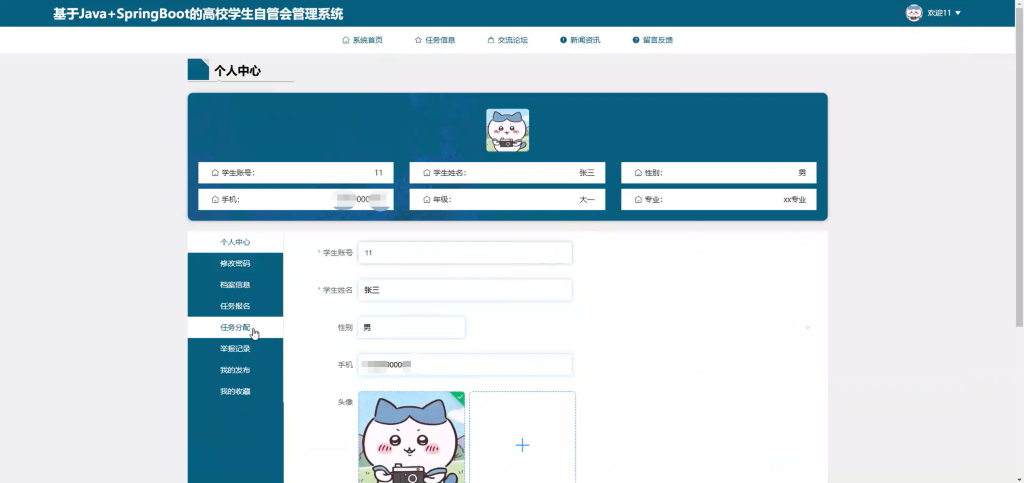Expand the 性别 dropdown chevron
This screenshot has height=483, width=1024.
(808, 327)
